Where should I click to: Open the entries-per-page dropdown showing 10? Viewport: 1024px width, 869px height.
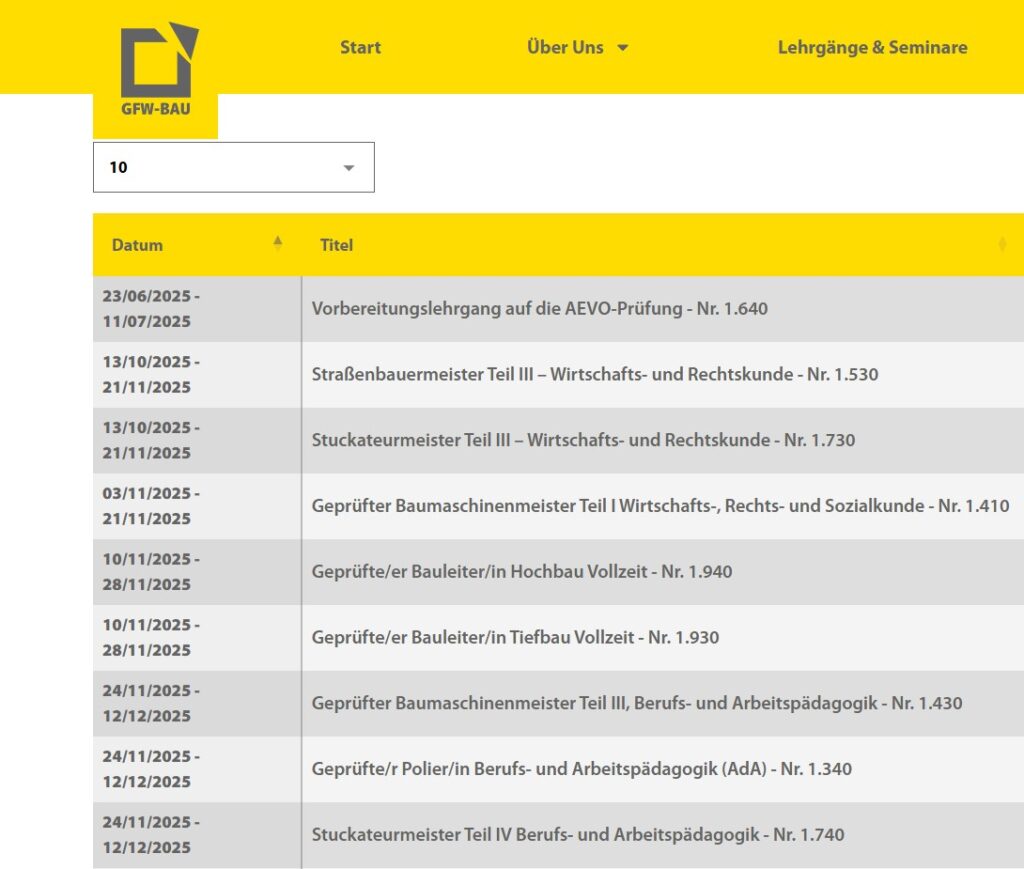[x=233, y=167]
